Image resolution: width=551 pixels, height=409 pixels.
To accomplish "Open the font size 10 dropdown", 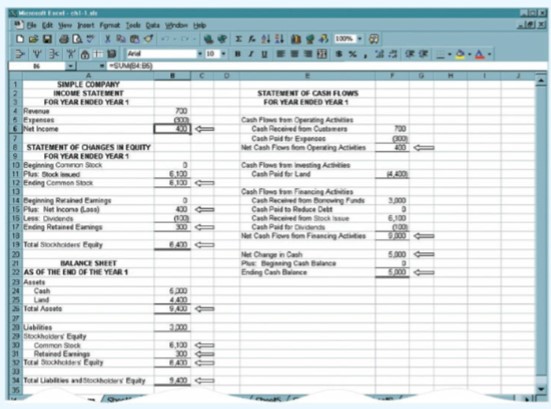I will click(x=223, y=54).
